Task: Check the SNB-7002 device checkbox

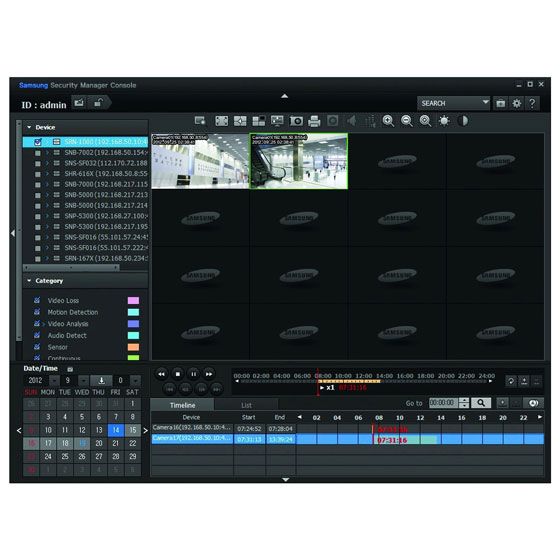Action: pos(38,153)
